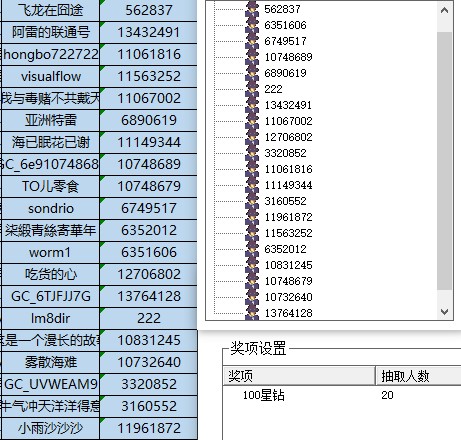The height and width of the screenshot is (440, 461).
Task: Click spreadsheet cell TO儿零食
Action: click(x=50, y=186)
